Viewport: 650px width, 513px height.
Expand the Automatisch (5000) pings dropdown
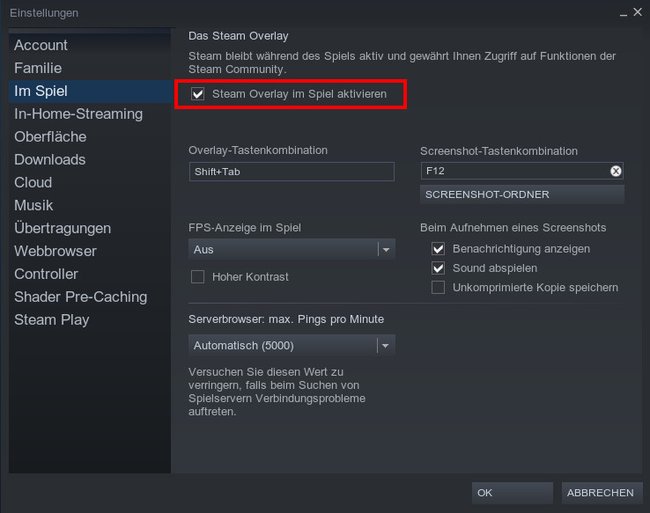point(291,345)
